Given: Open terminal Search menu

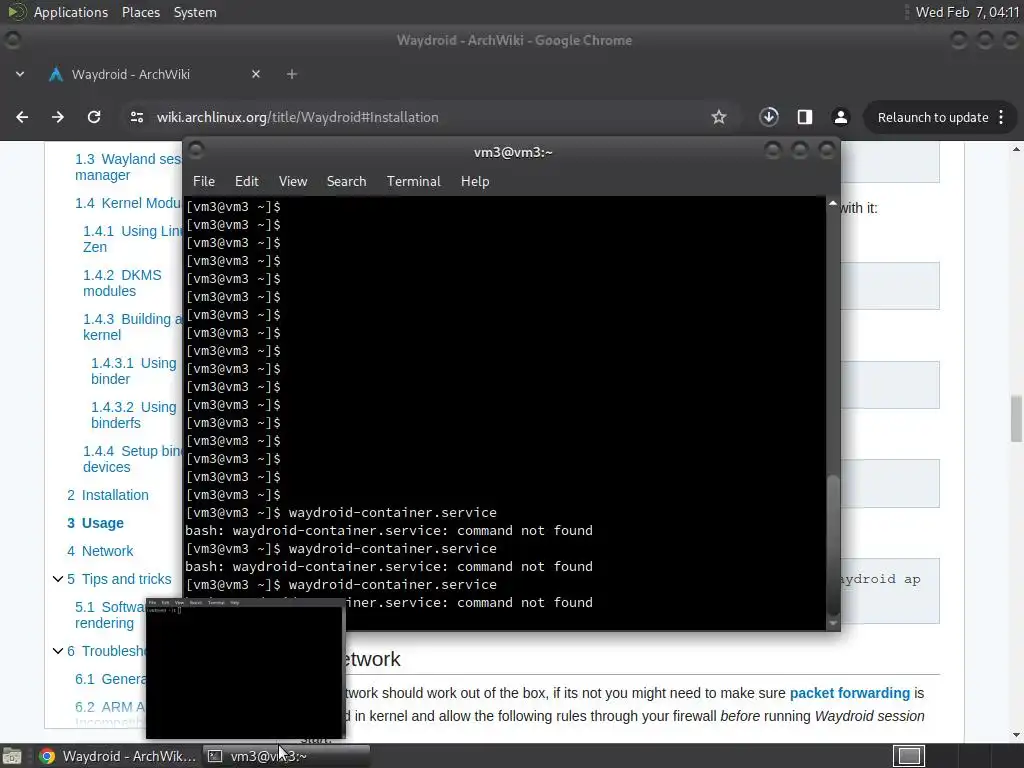Looking at the screenshot, I should pyautogui.click(x=346, y=181).
